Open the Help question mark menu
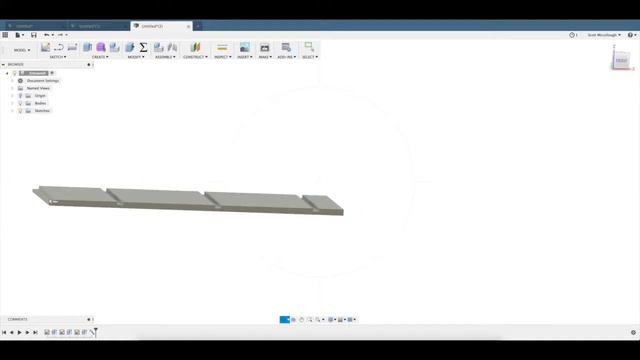Screen dimensions: 640x360 631,35
